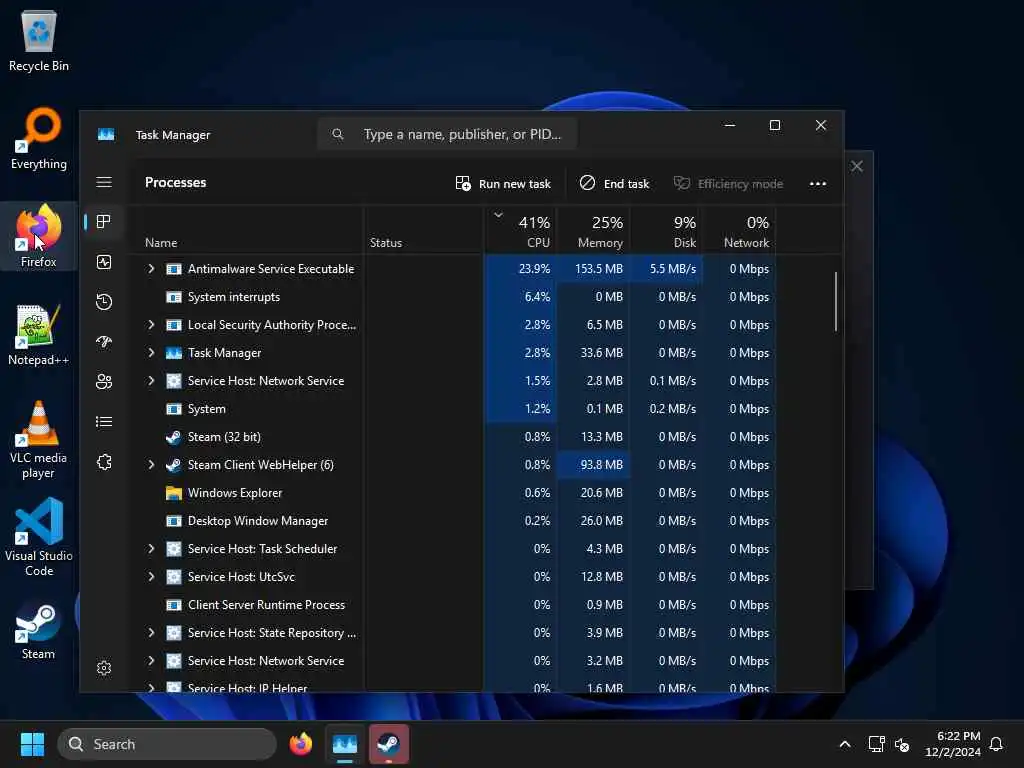Open the Performance page icon in sidebar

click(104, 262)
